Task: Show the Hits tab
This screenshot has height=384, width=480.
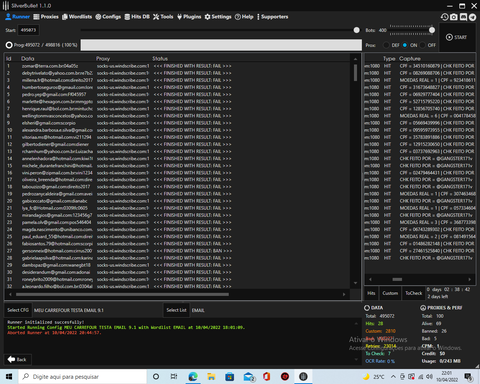Action: 371,293
